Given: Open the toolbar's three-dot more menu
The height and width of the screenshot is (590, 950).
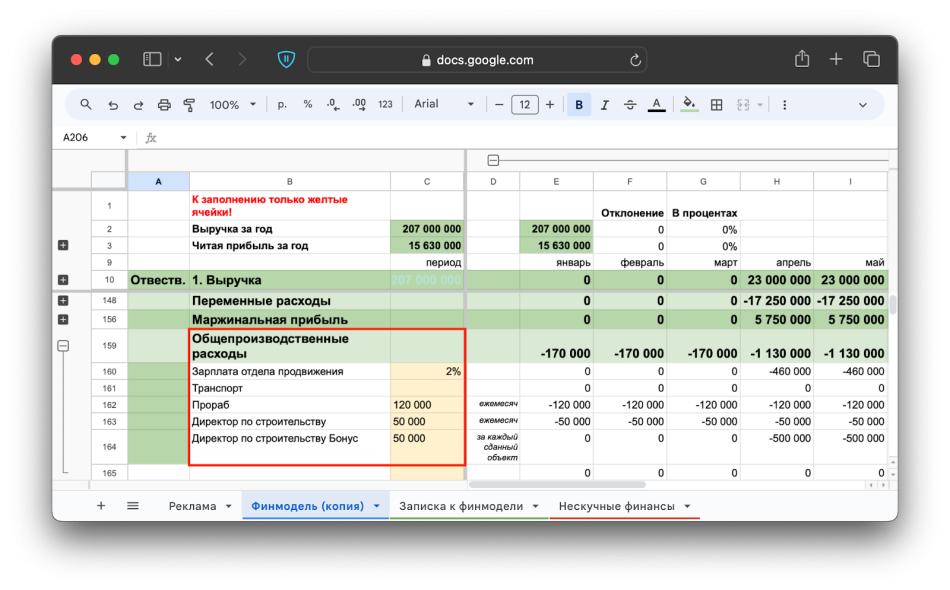Looking at the screenshot, I should (x=785, y=105).
